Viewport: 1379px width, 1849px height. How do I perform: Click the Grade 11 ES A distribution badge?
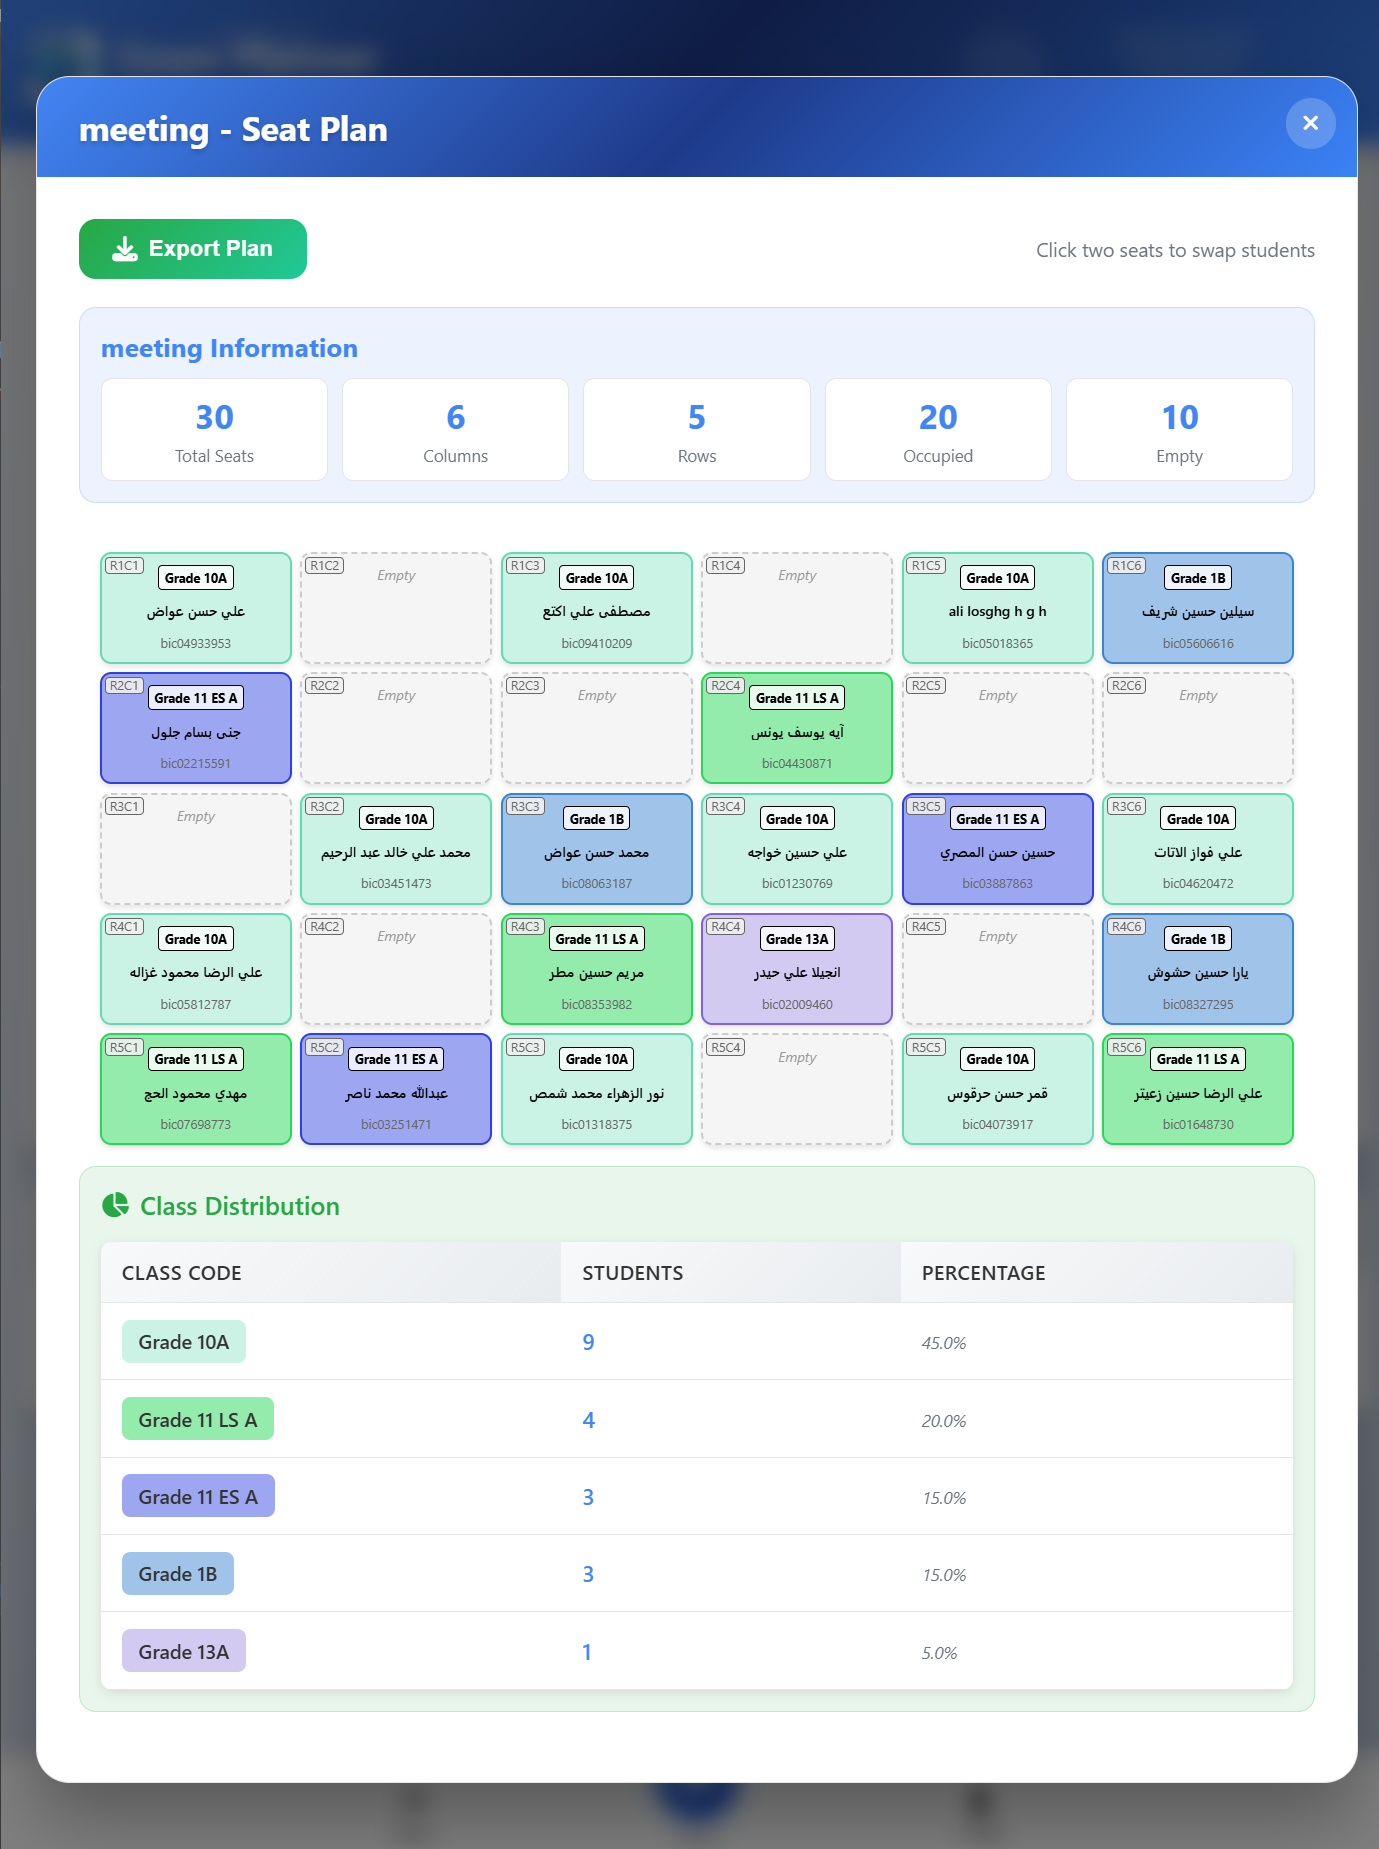point(198,1496)
